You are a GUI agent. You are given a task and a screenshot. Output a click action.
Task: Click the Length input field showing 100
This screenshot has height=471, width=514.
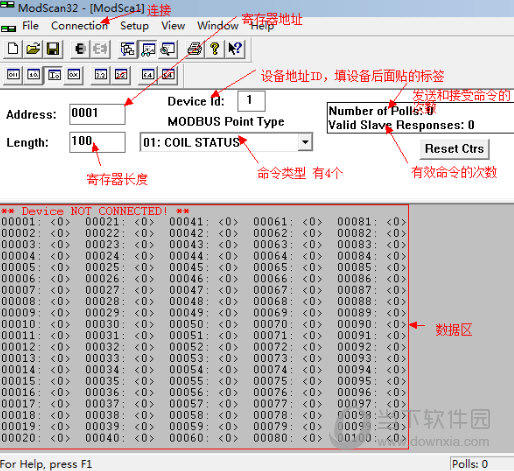pos(97,142)
